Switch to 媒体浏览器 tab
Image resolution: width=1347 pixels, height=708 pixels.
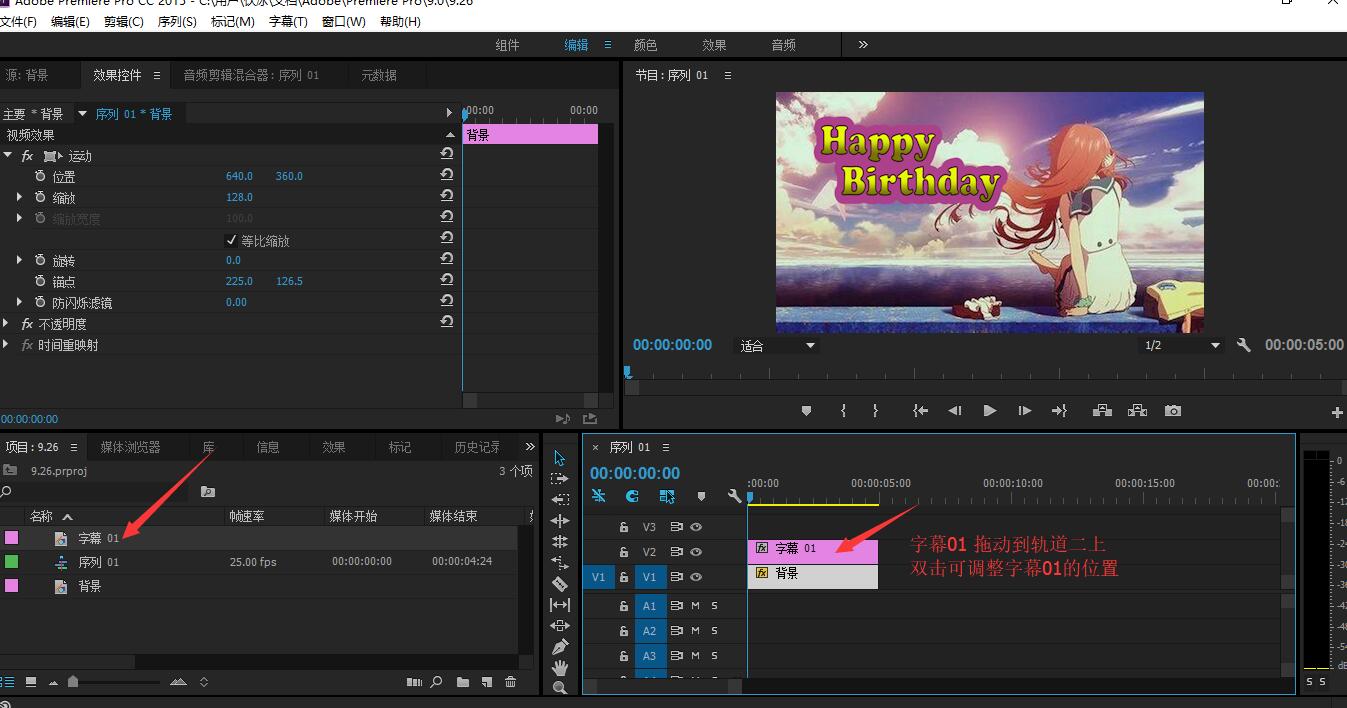pos(130,447)
